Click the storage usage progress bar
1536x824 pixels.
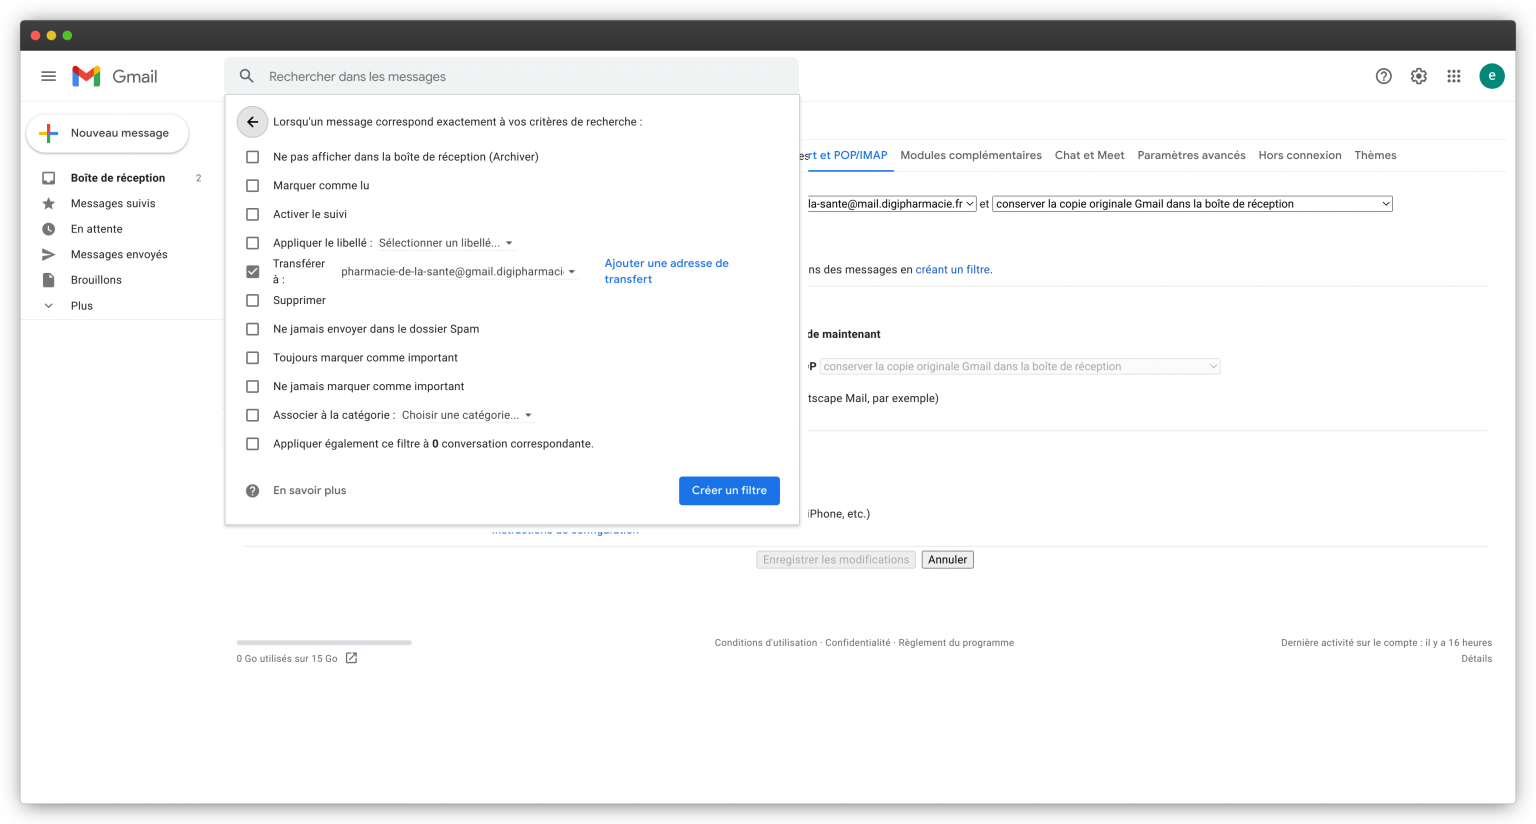323,642
